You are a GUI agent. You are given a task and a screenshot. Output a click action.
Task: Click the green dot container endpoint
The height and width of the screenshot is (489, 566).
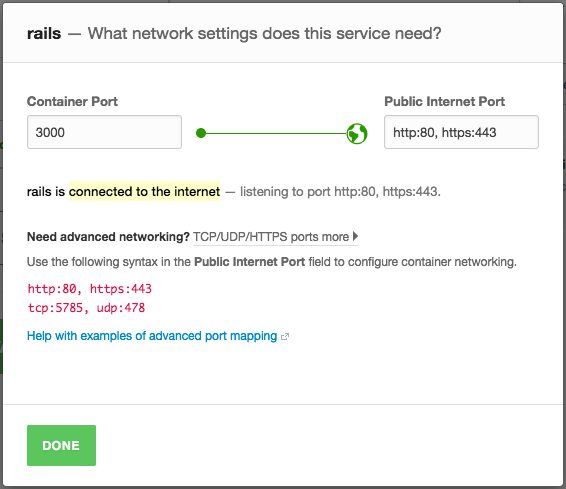point(201,133)
